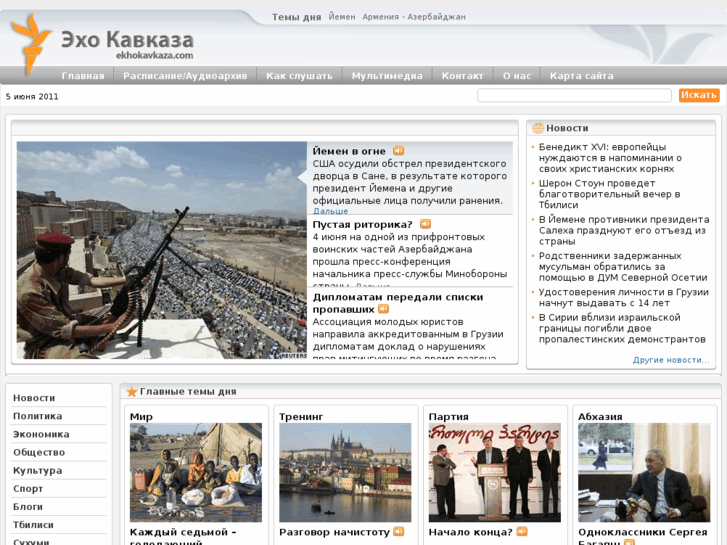Select Спорт in the left sidebar

point(28,488)
